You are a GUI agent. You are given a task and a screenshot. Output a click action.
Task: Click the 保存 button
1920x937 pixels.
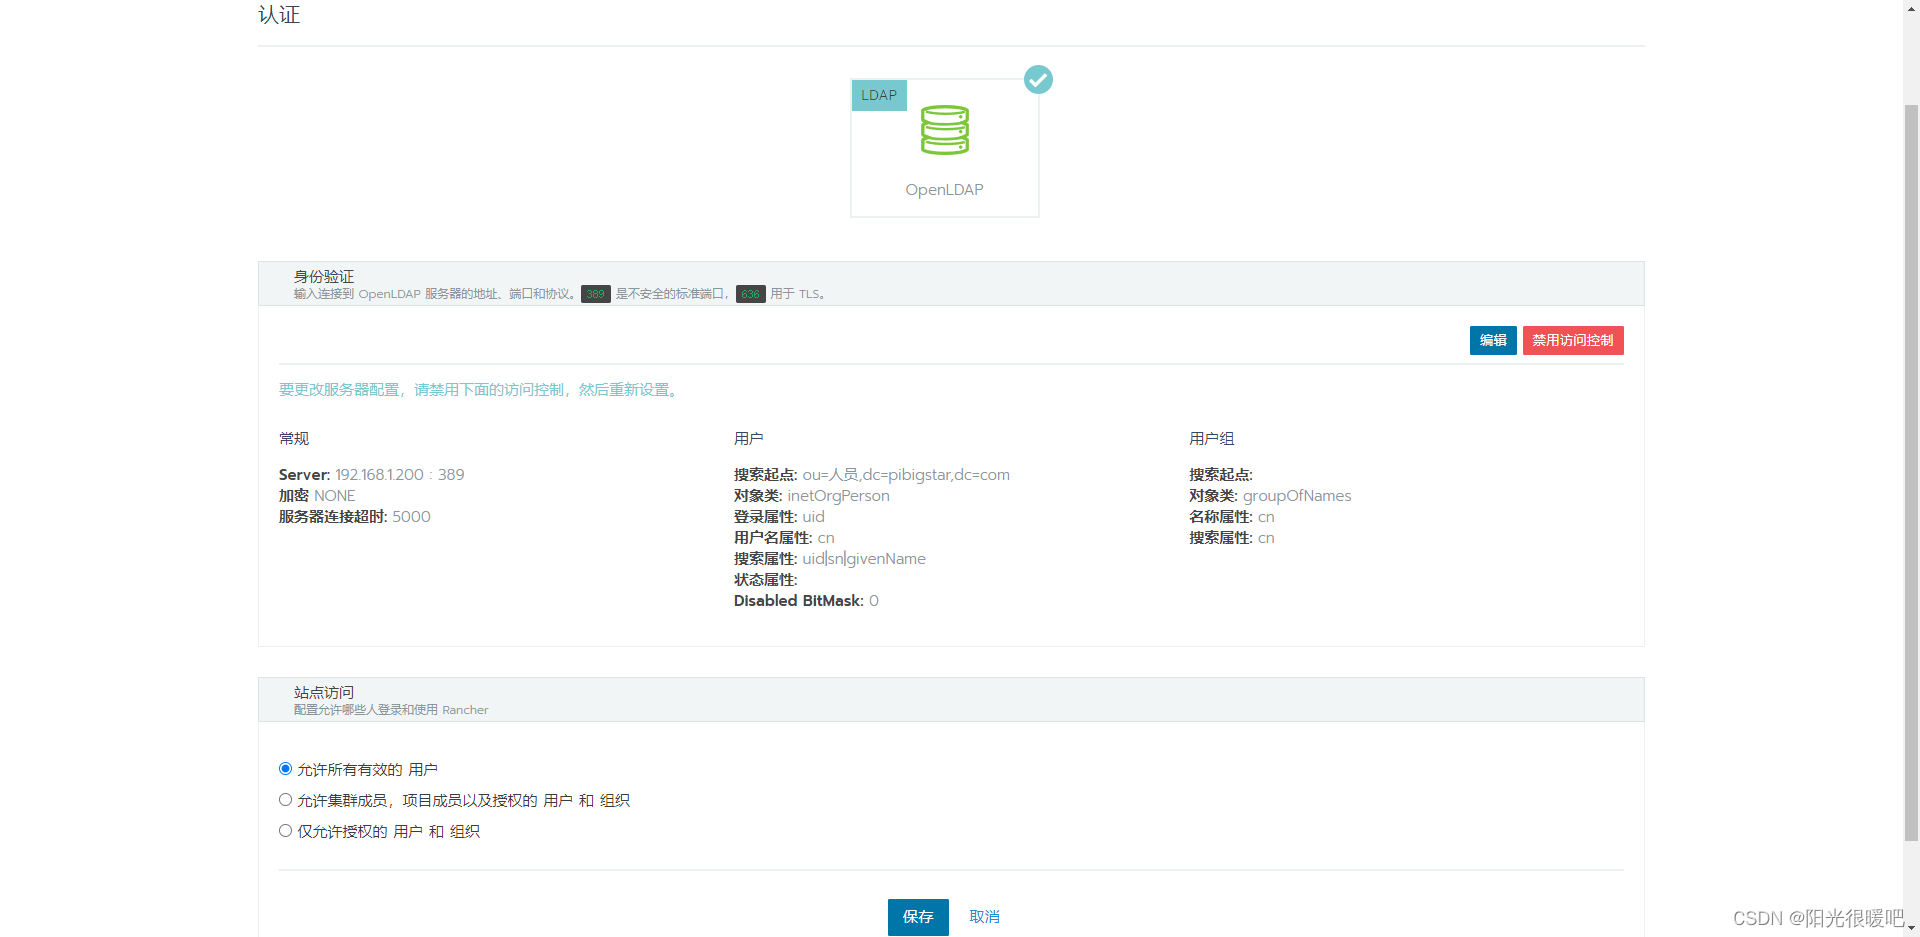918,917
